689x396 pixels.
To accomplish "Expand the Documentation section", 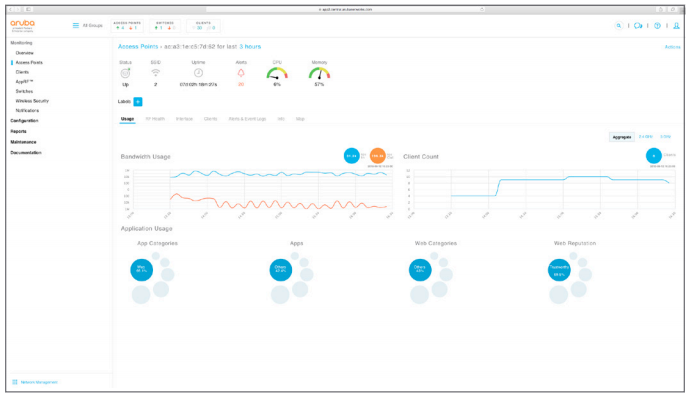I will (x=26, y=153).
